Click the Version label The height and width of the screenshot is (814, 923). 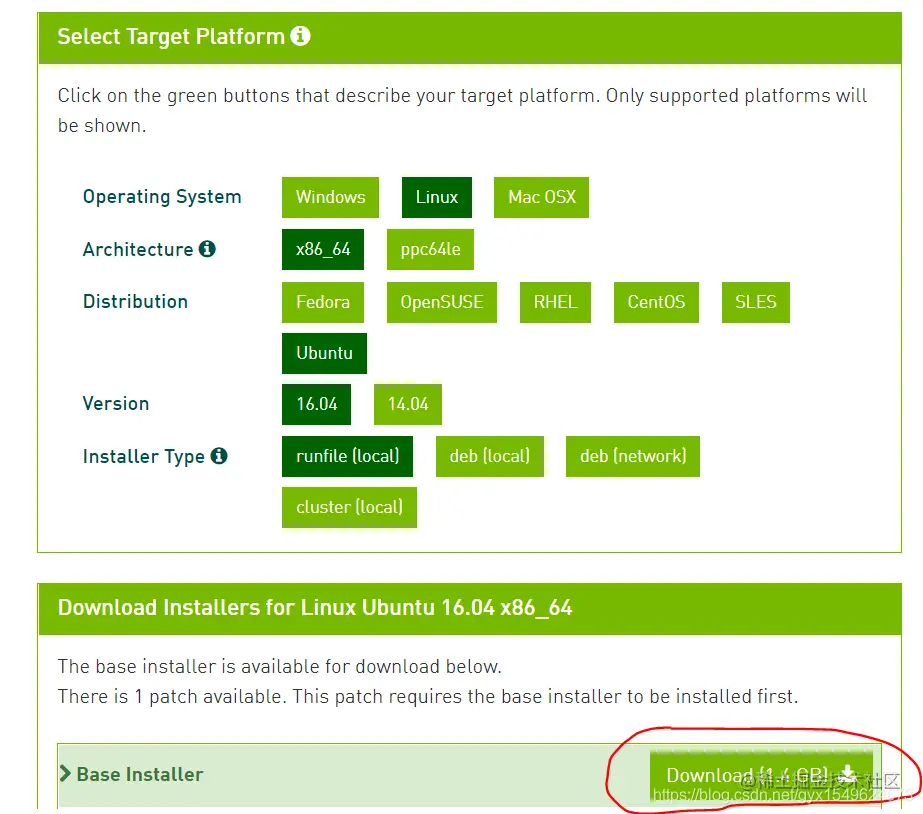[116, 404]
